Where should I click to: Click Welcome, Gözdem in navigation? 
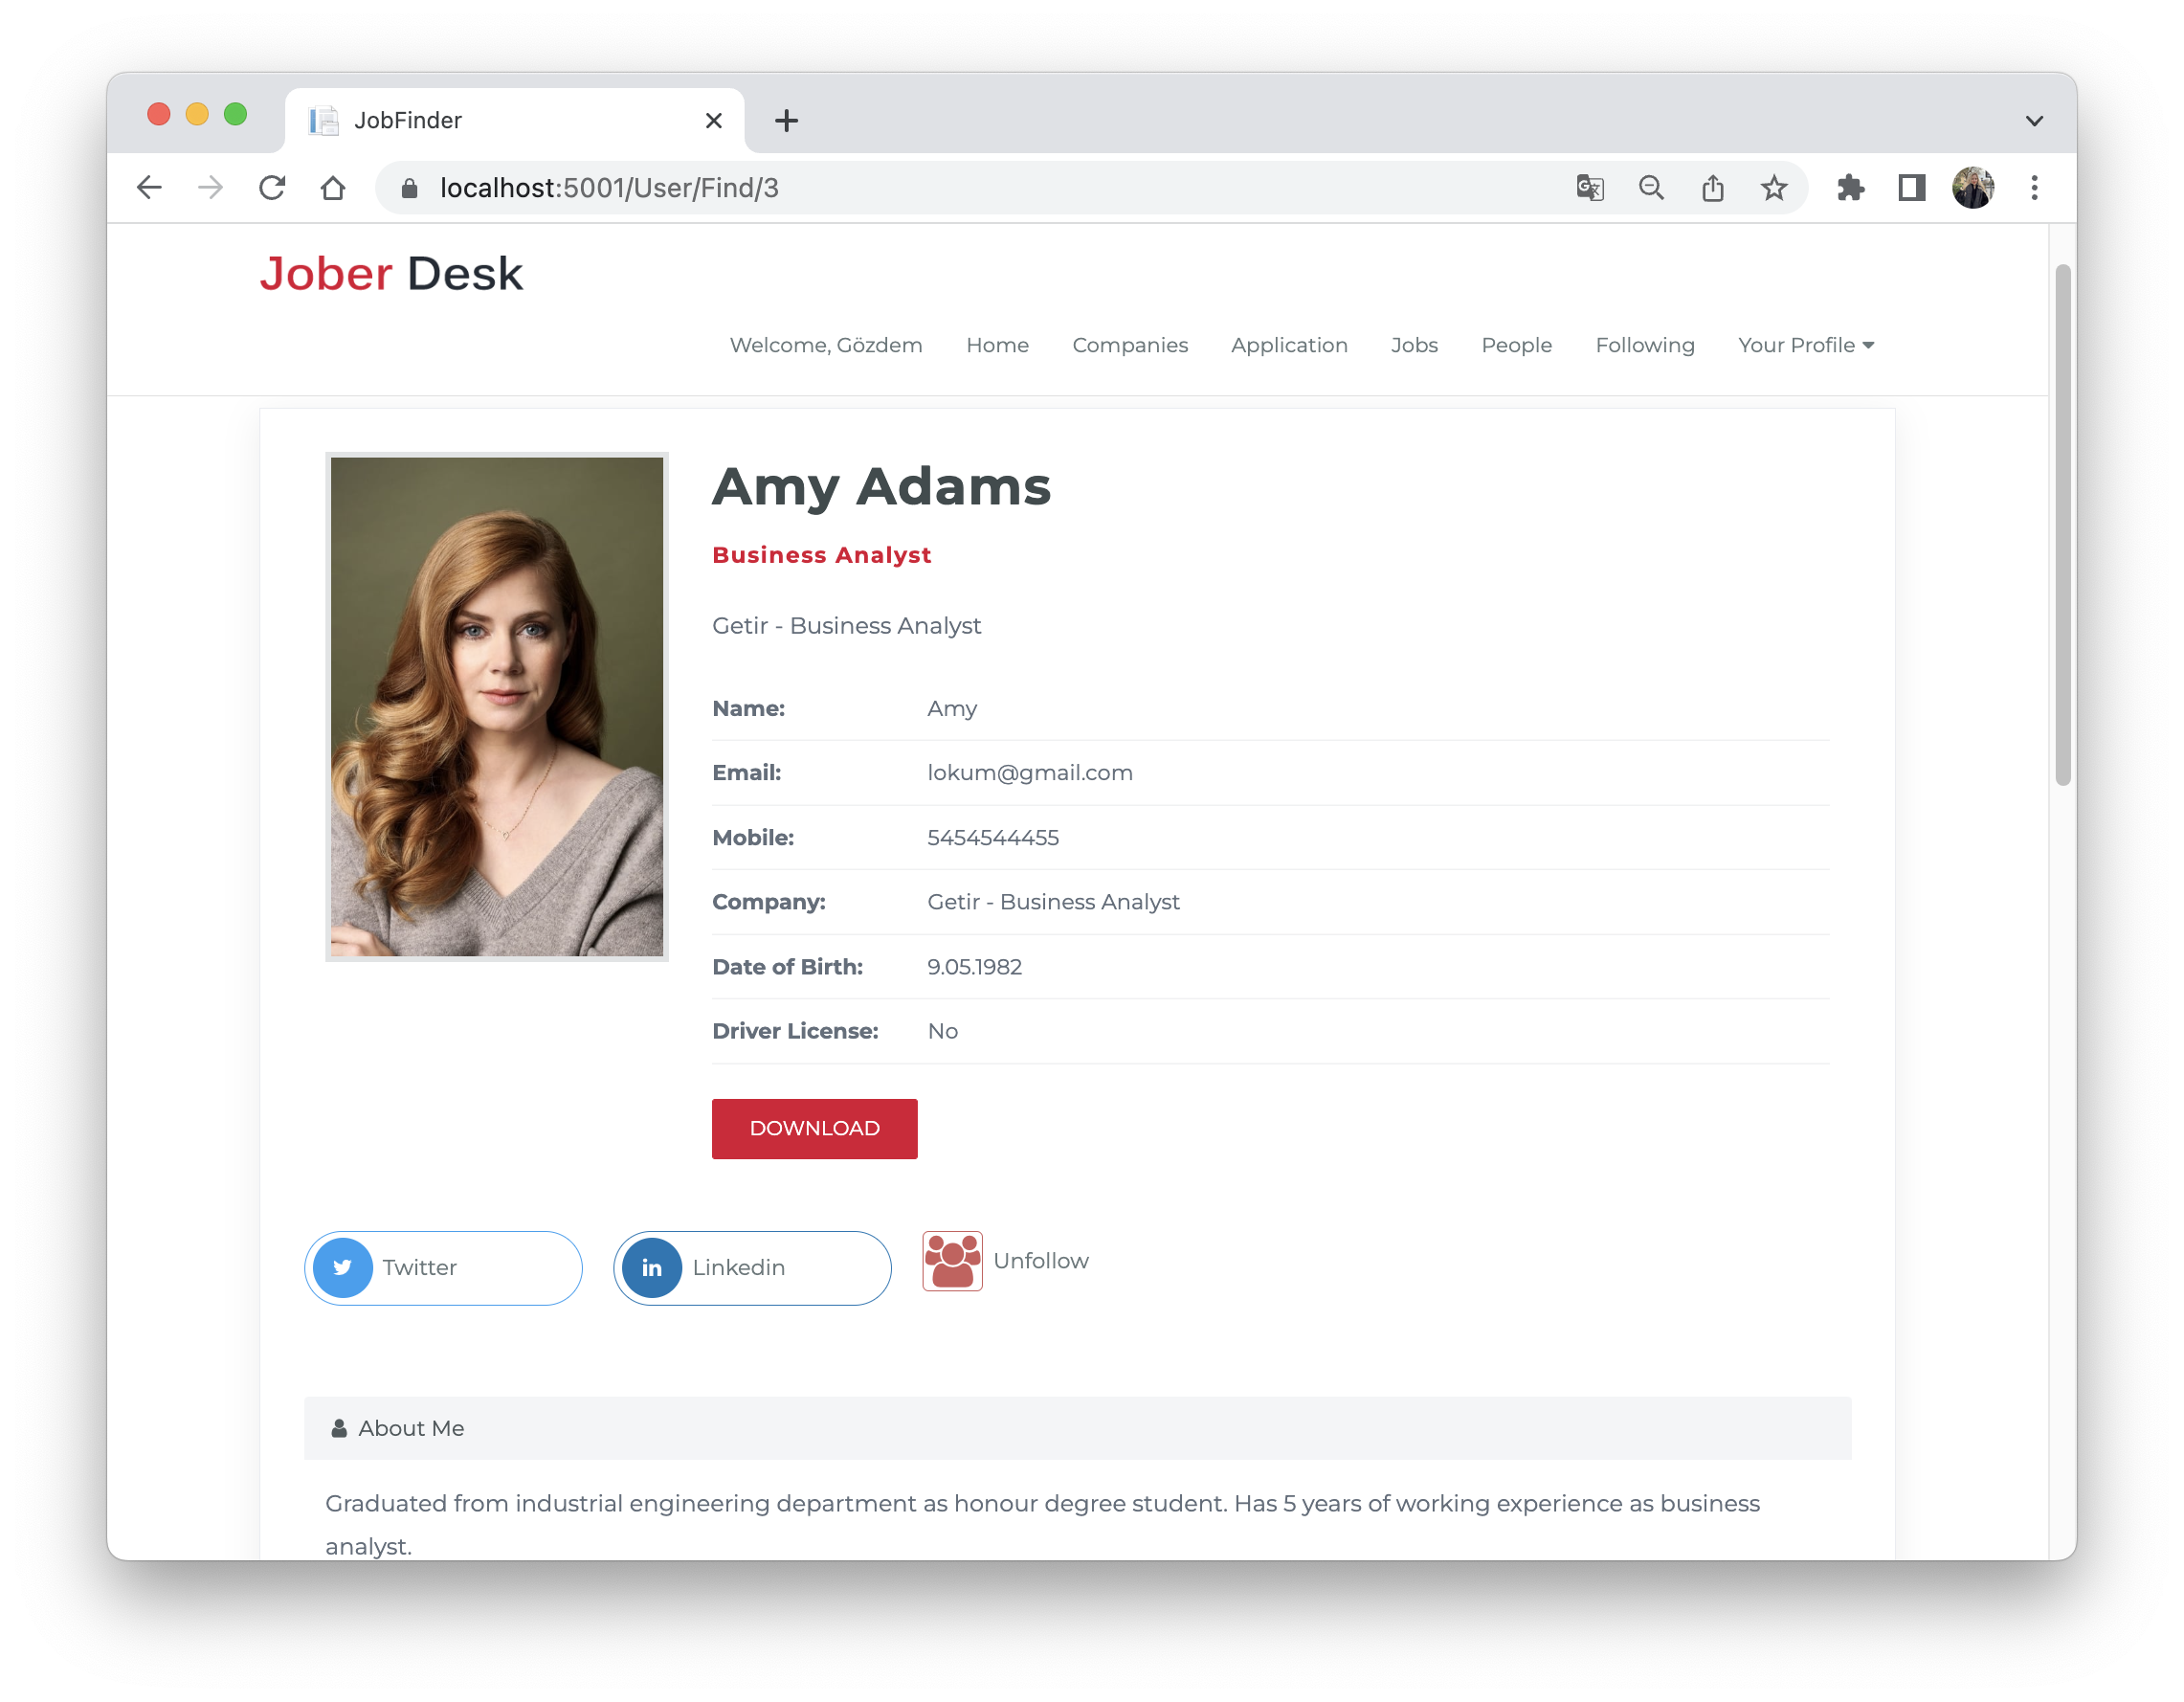click(x=826, y=345)
